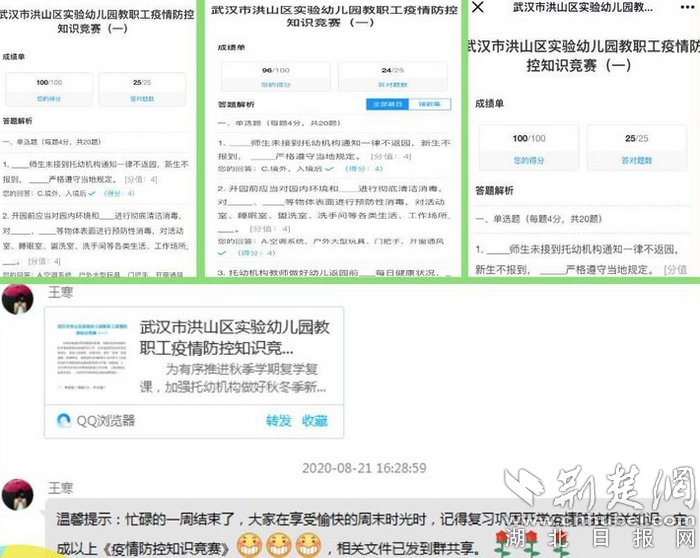Screen dimensions: 700x558
Task: Click the answer C.境外、入境后 in the left panel
Action: [x=62, y=193]
